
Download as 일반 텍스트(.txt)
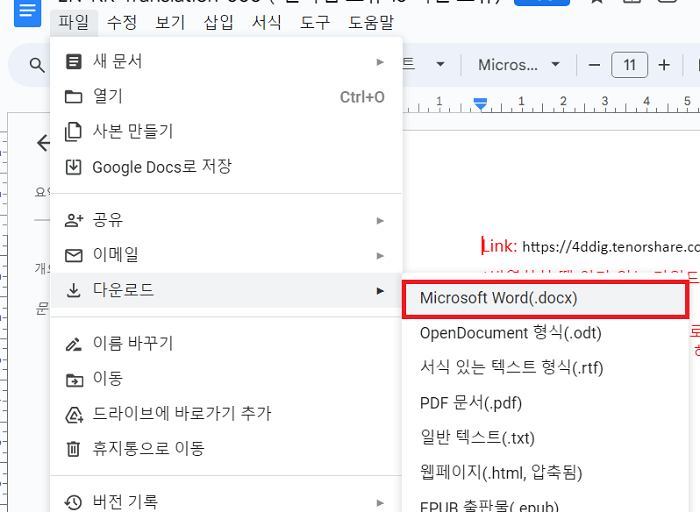[x=545, y=438]
